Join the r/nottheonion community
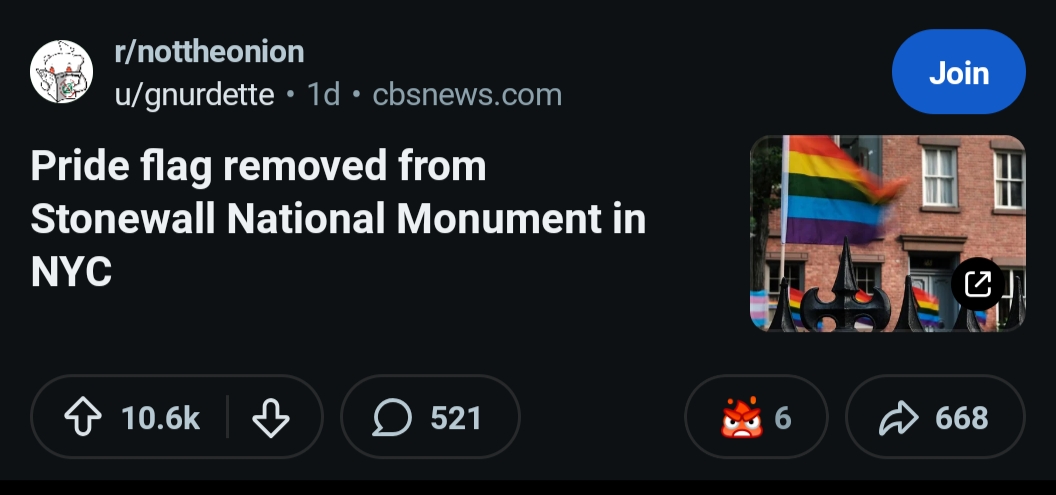This screenshot has width=1056, height=495. tap(958, 72)
